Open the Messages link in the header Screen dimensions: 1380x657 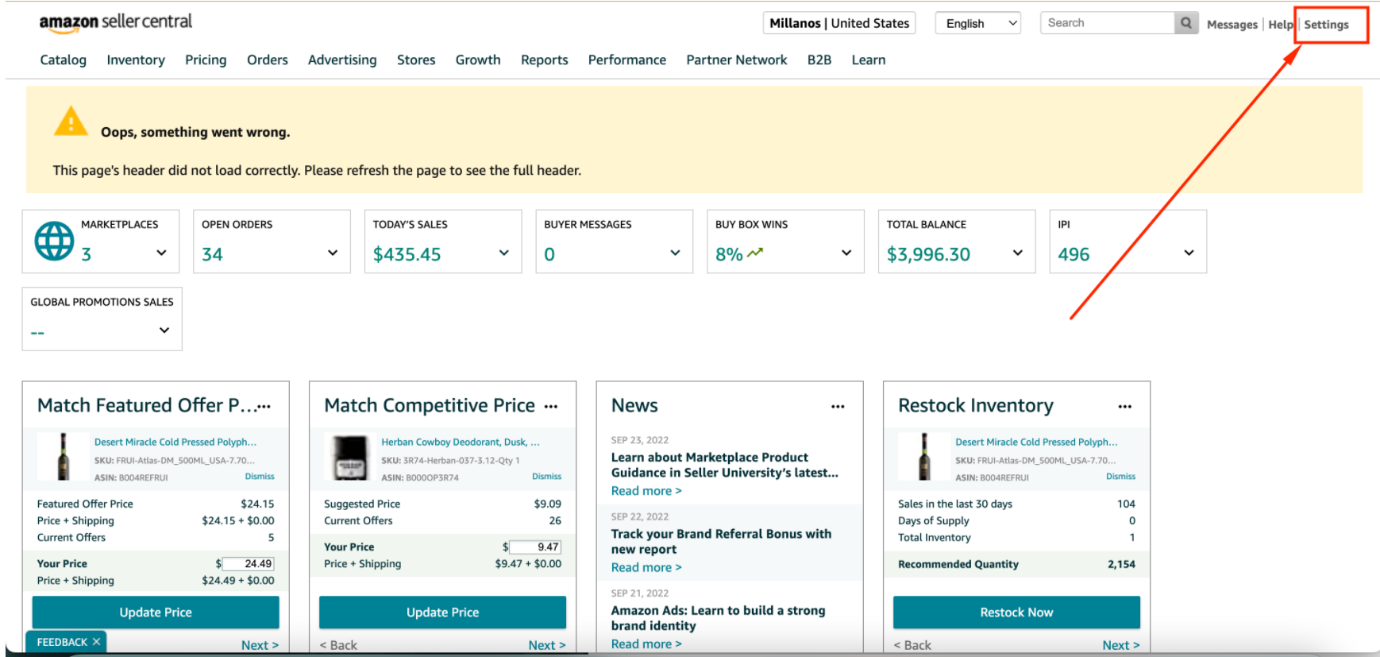point(1232,24)
